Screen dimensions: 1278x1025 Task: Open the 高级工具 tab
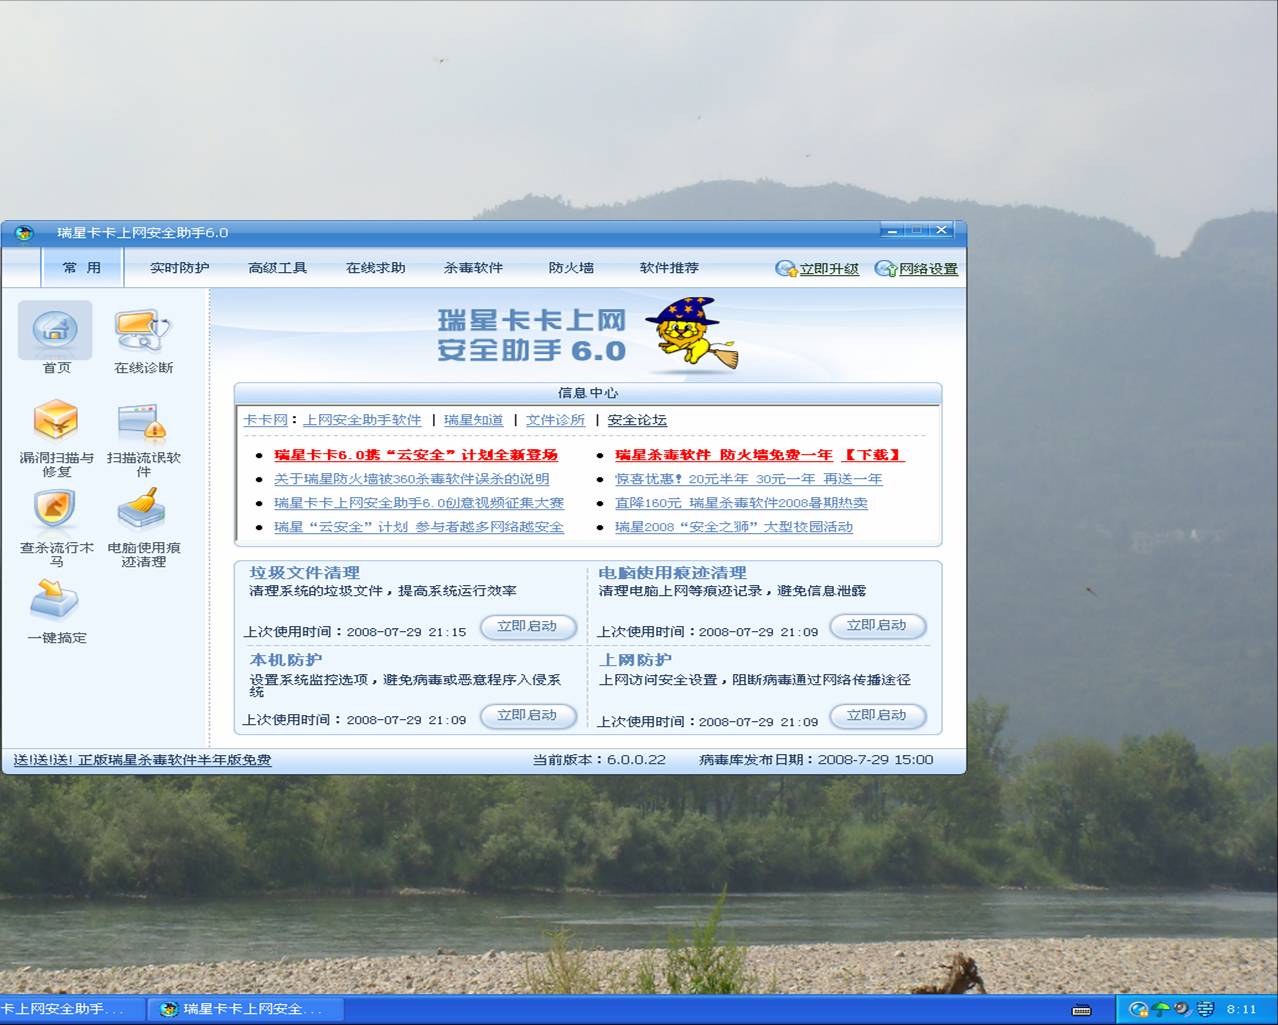[277, 268]
